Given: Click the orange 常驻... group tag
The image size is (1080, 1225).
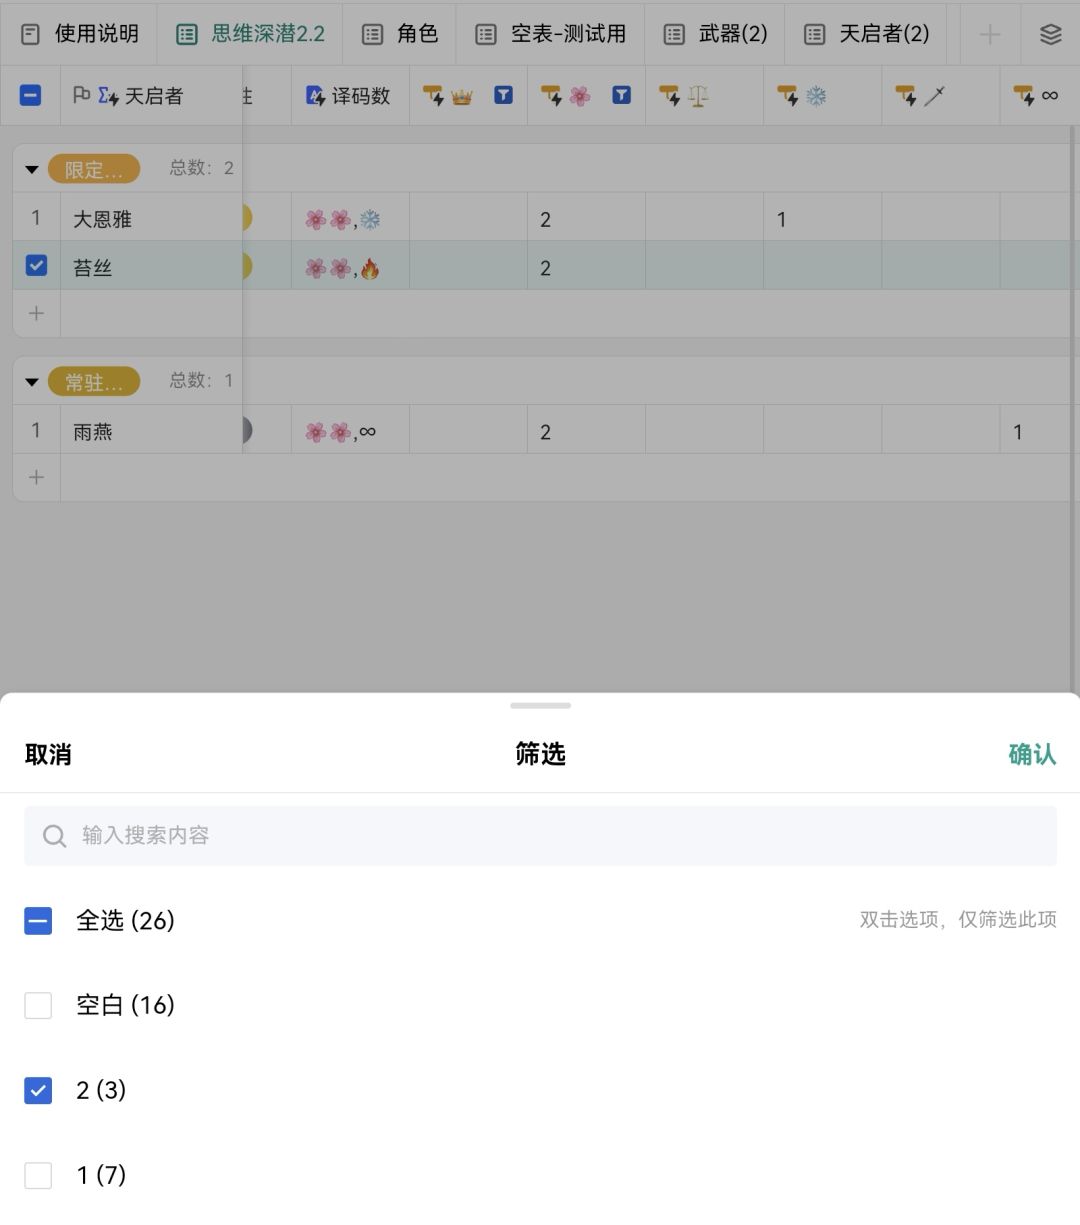Looking at the screenshot, I should 94,381.
